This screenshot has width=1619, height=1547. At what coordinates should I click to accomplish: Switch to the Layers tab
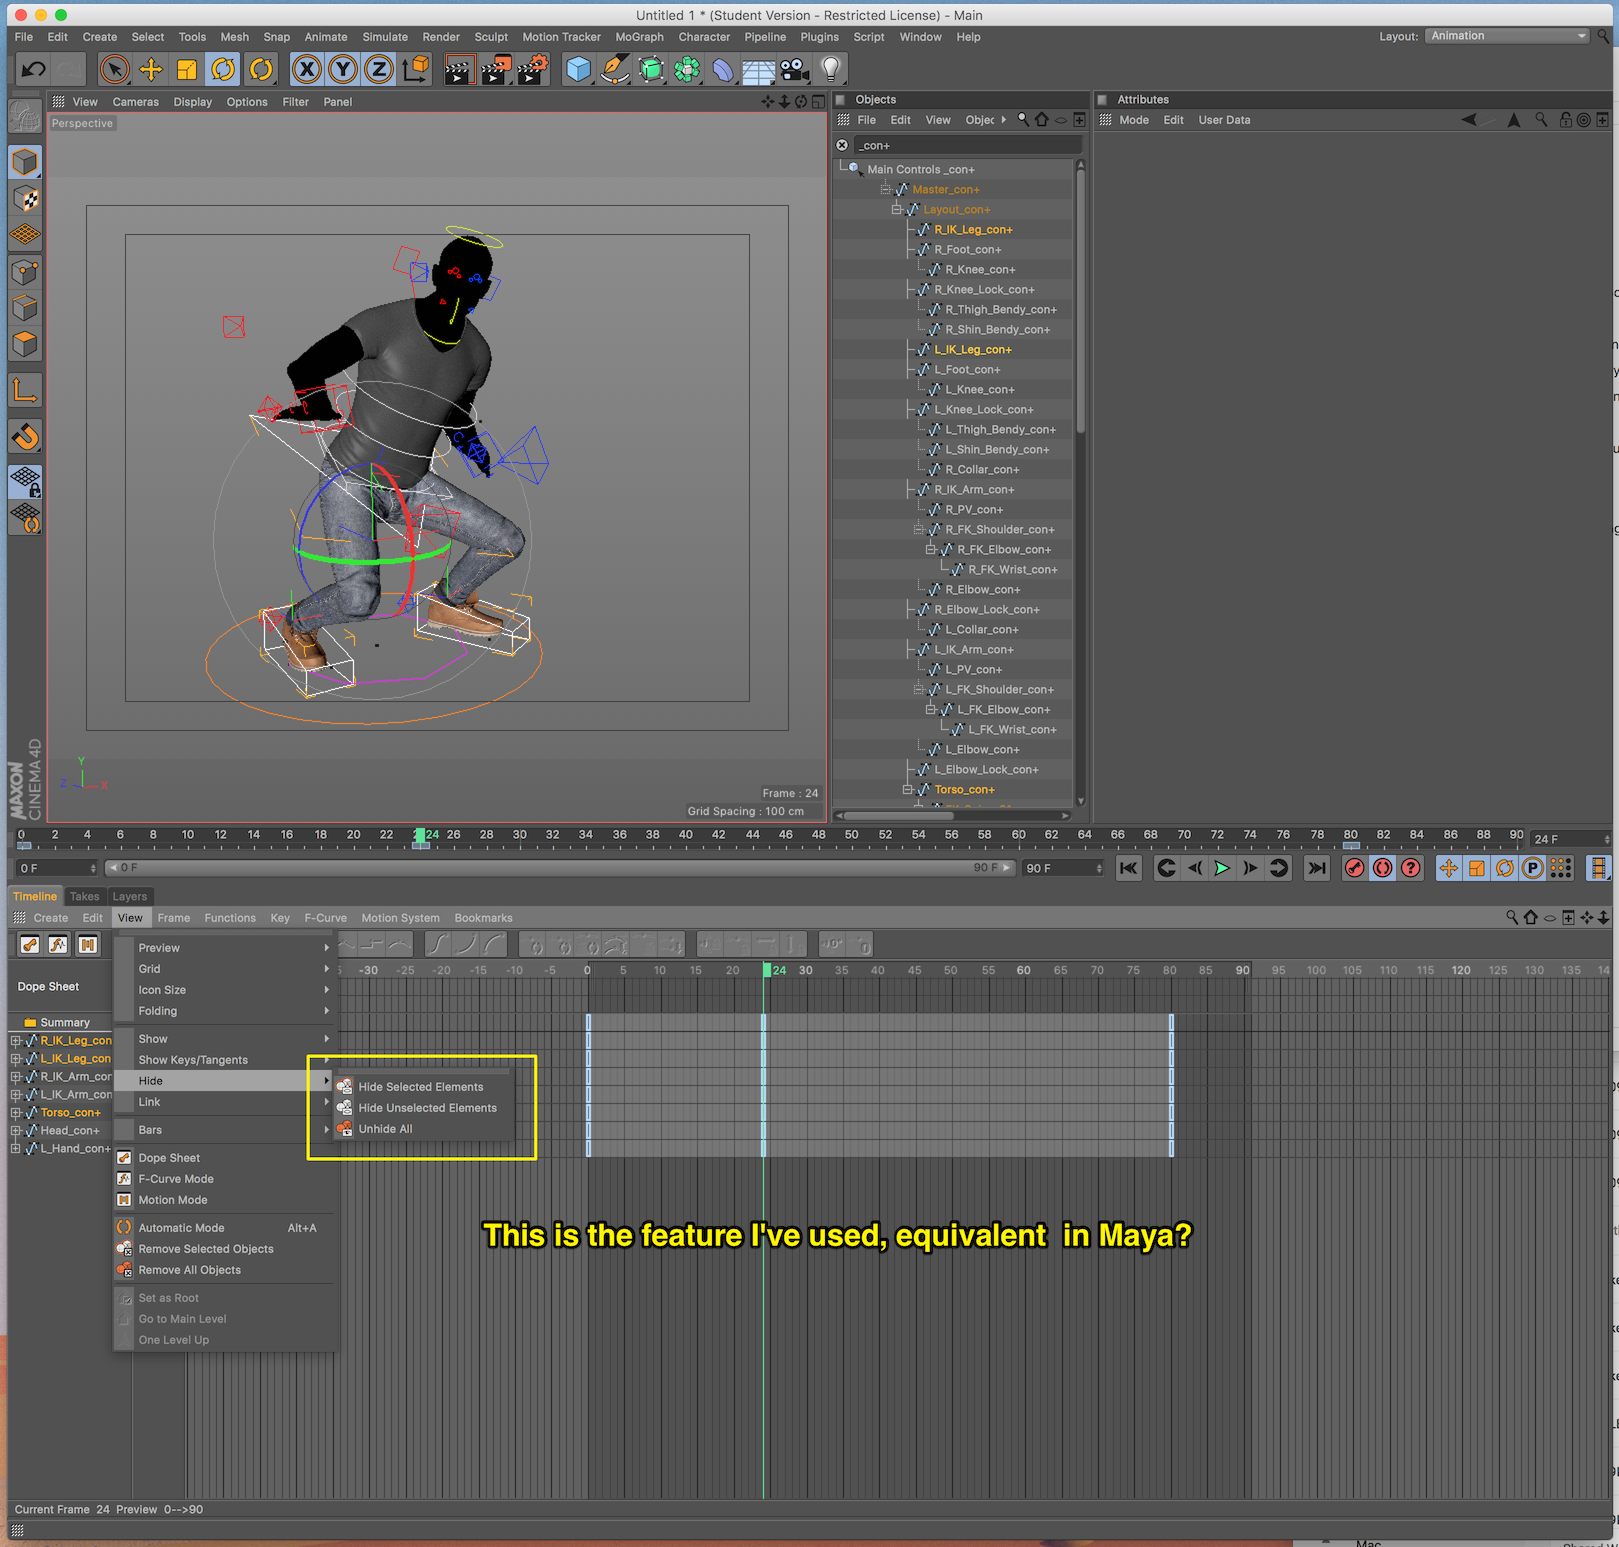130,896
